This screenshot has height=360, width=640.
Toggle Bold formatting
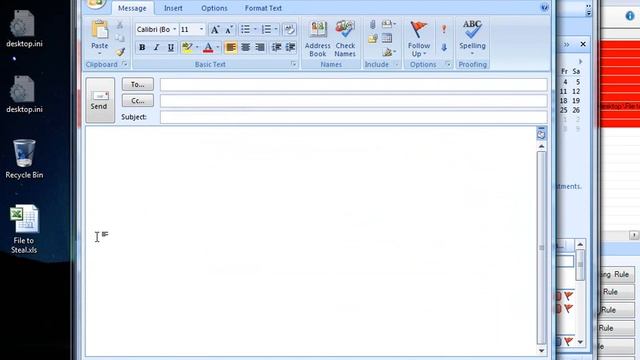[x=142, y=47]
